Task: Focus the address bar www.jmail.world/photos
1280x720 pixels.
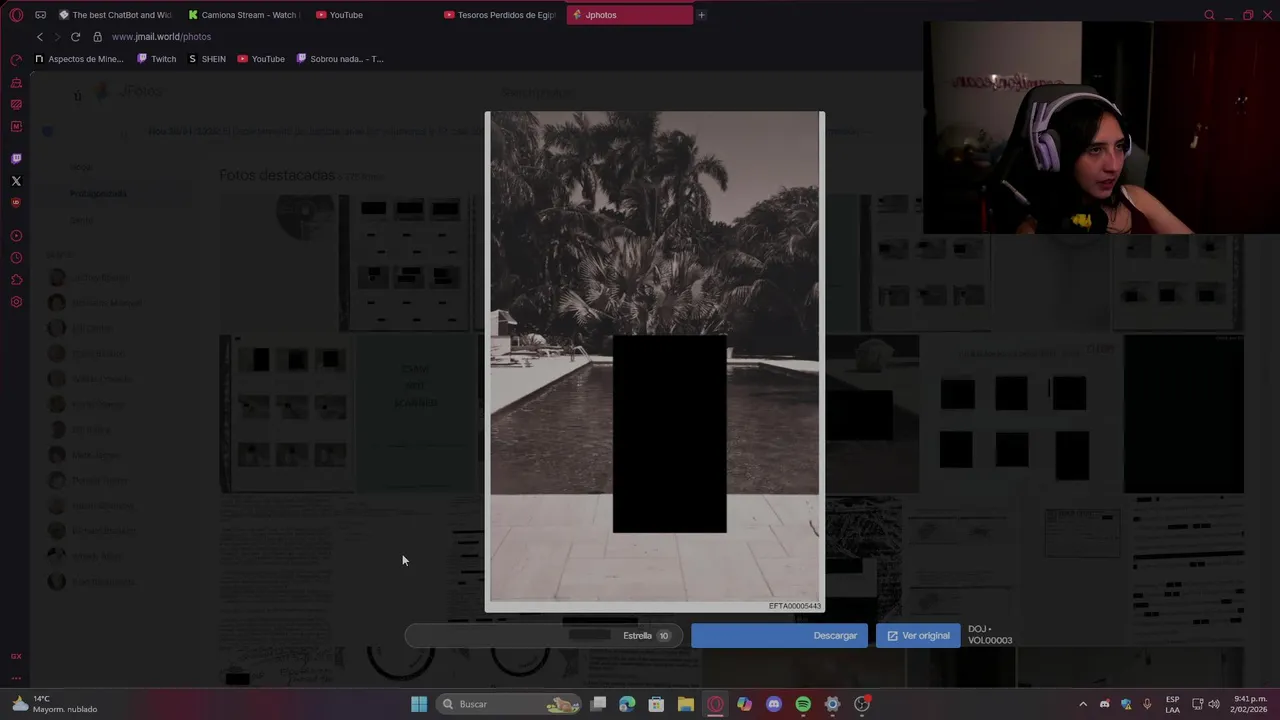Action: pos(161,37)
